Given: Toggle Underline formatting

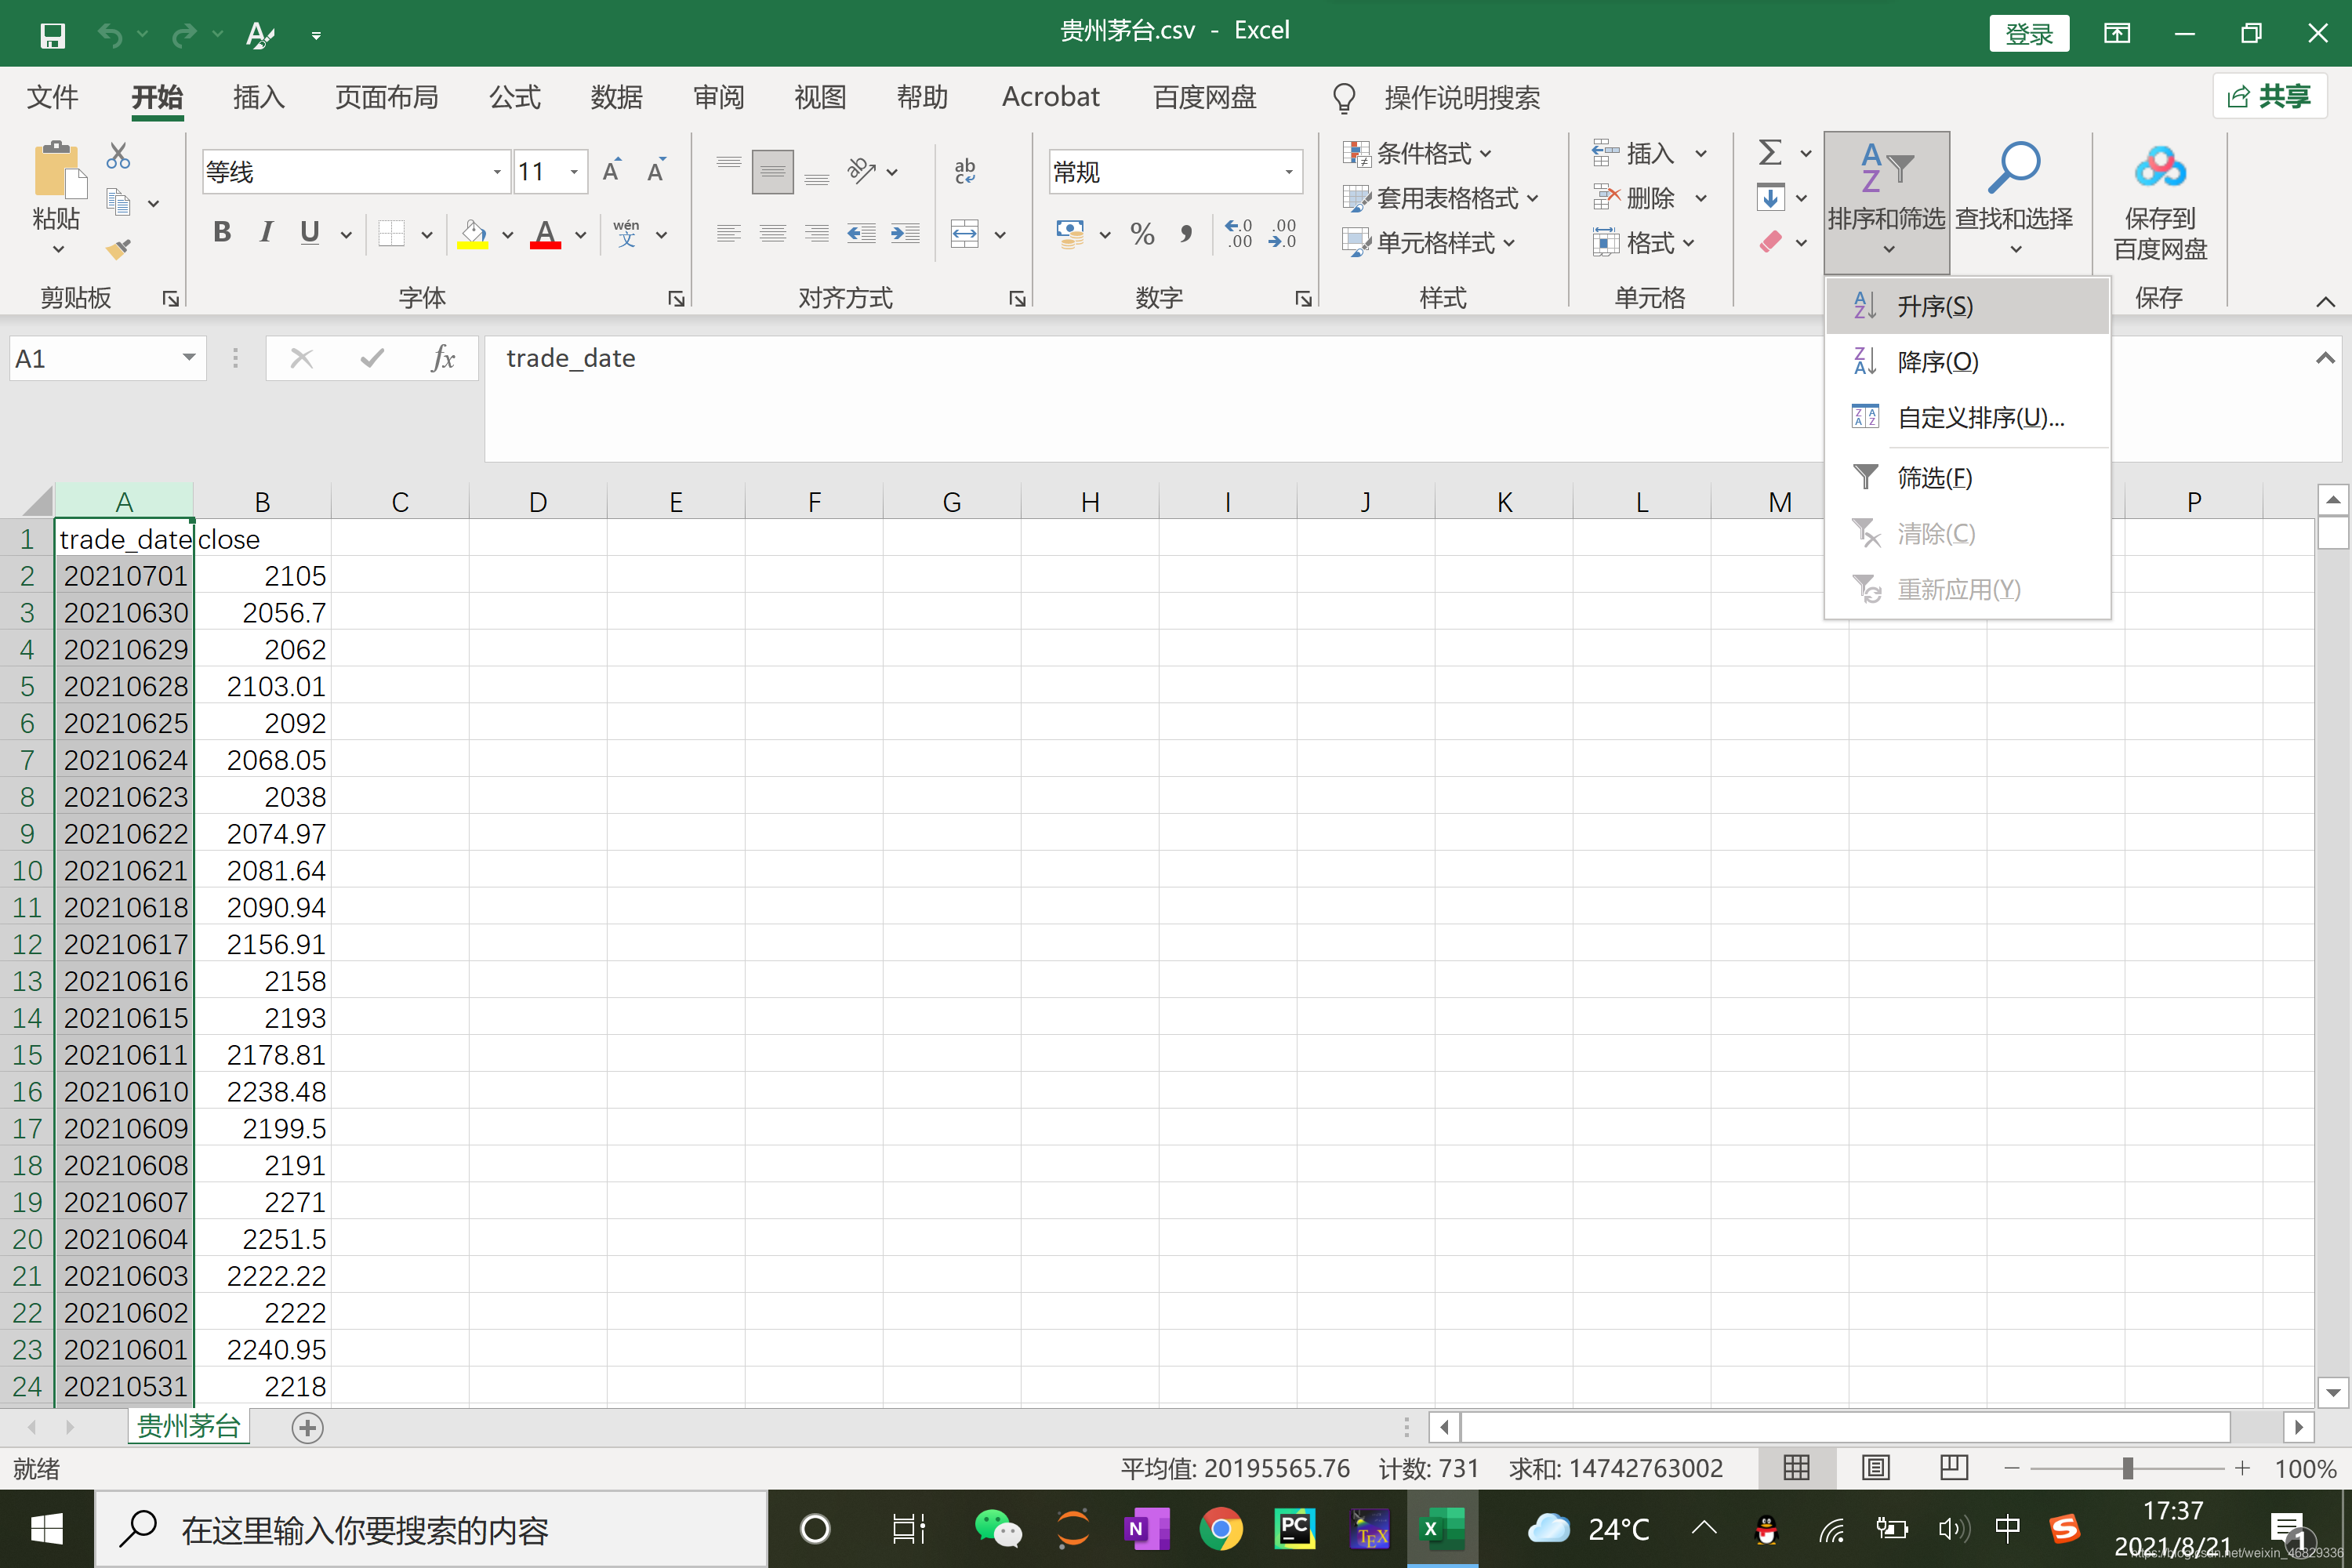Looking at the screenshot, I should [310, 234].
